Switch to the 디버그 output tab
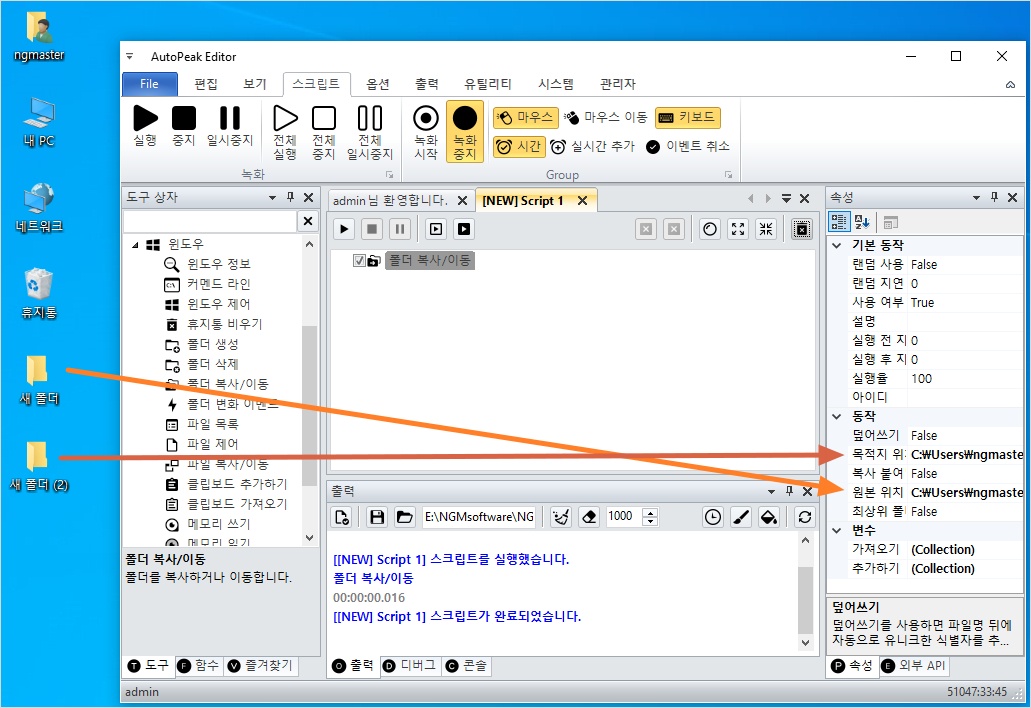This screenshot has width=1031, height=708. pos(410,666)
